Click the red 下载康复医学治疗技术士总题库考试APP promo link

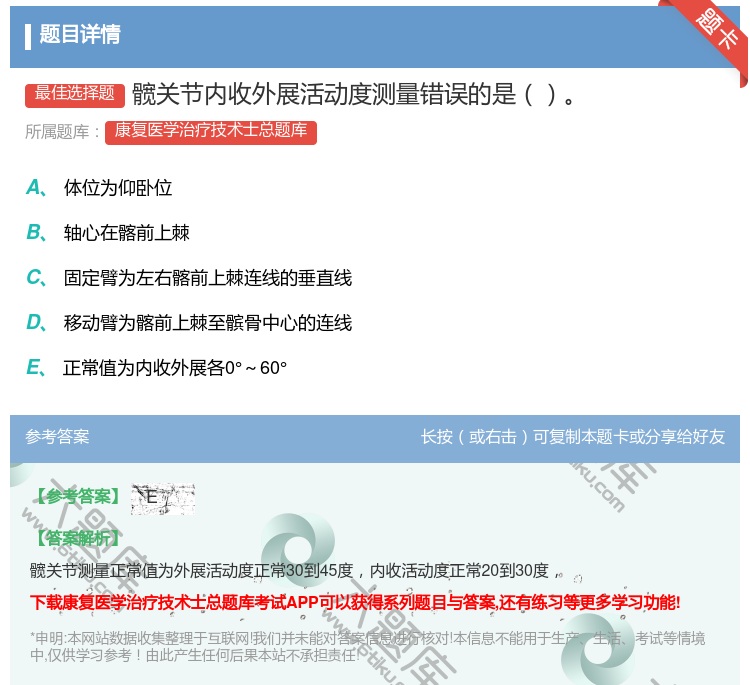pyautogui.click(x=355, y=602)
